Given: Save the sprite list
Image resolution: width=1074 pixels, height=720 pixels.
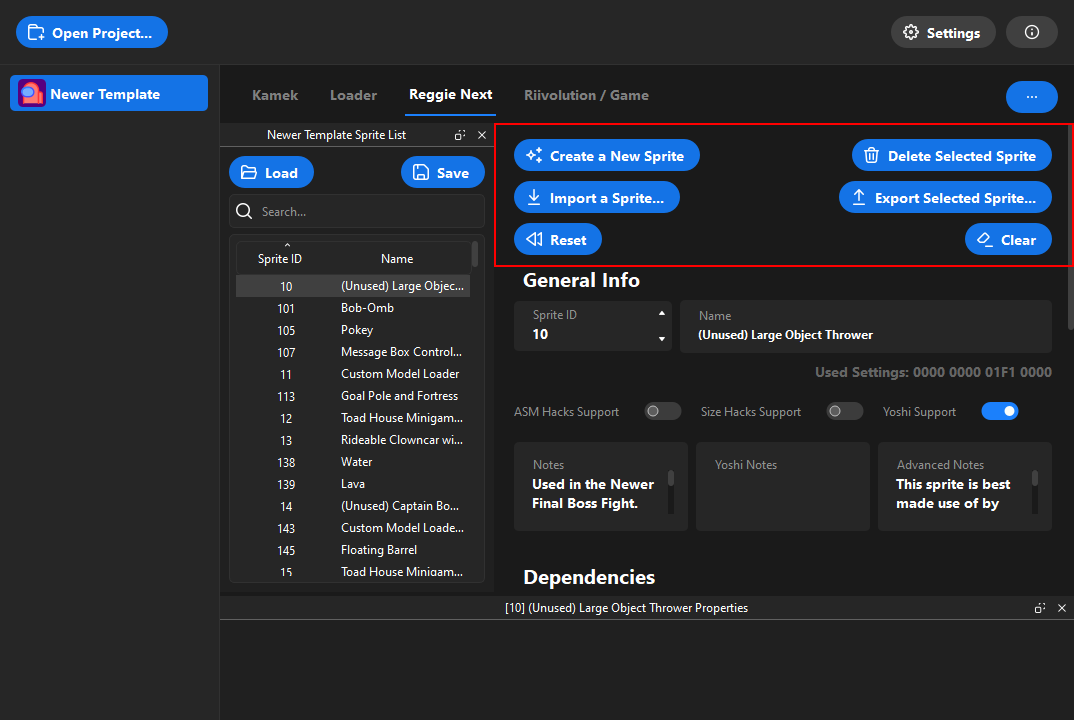Looking at the screenshot, I should point(442,172).
